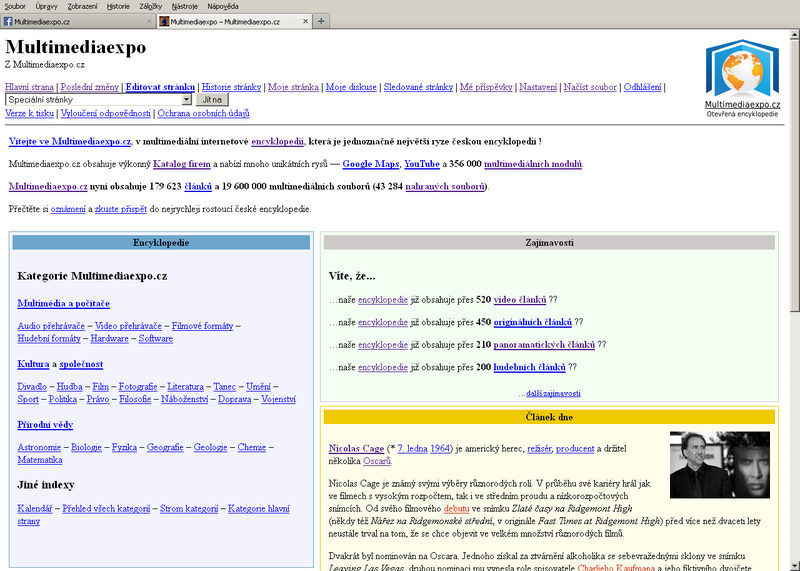Open the Matematika link
Screen dimensions: 800x571
click(40, 460)
